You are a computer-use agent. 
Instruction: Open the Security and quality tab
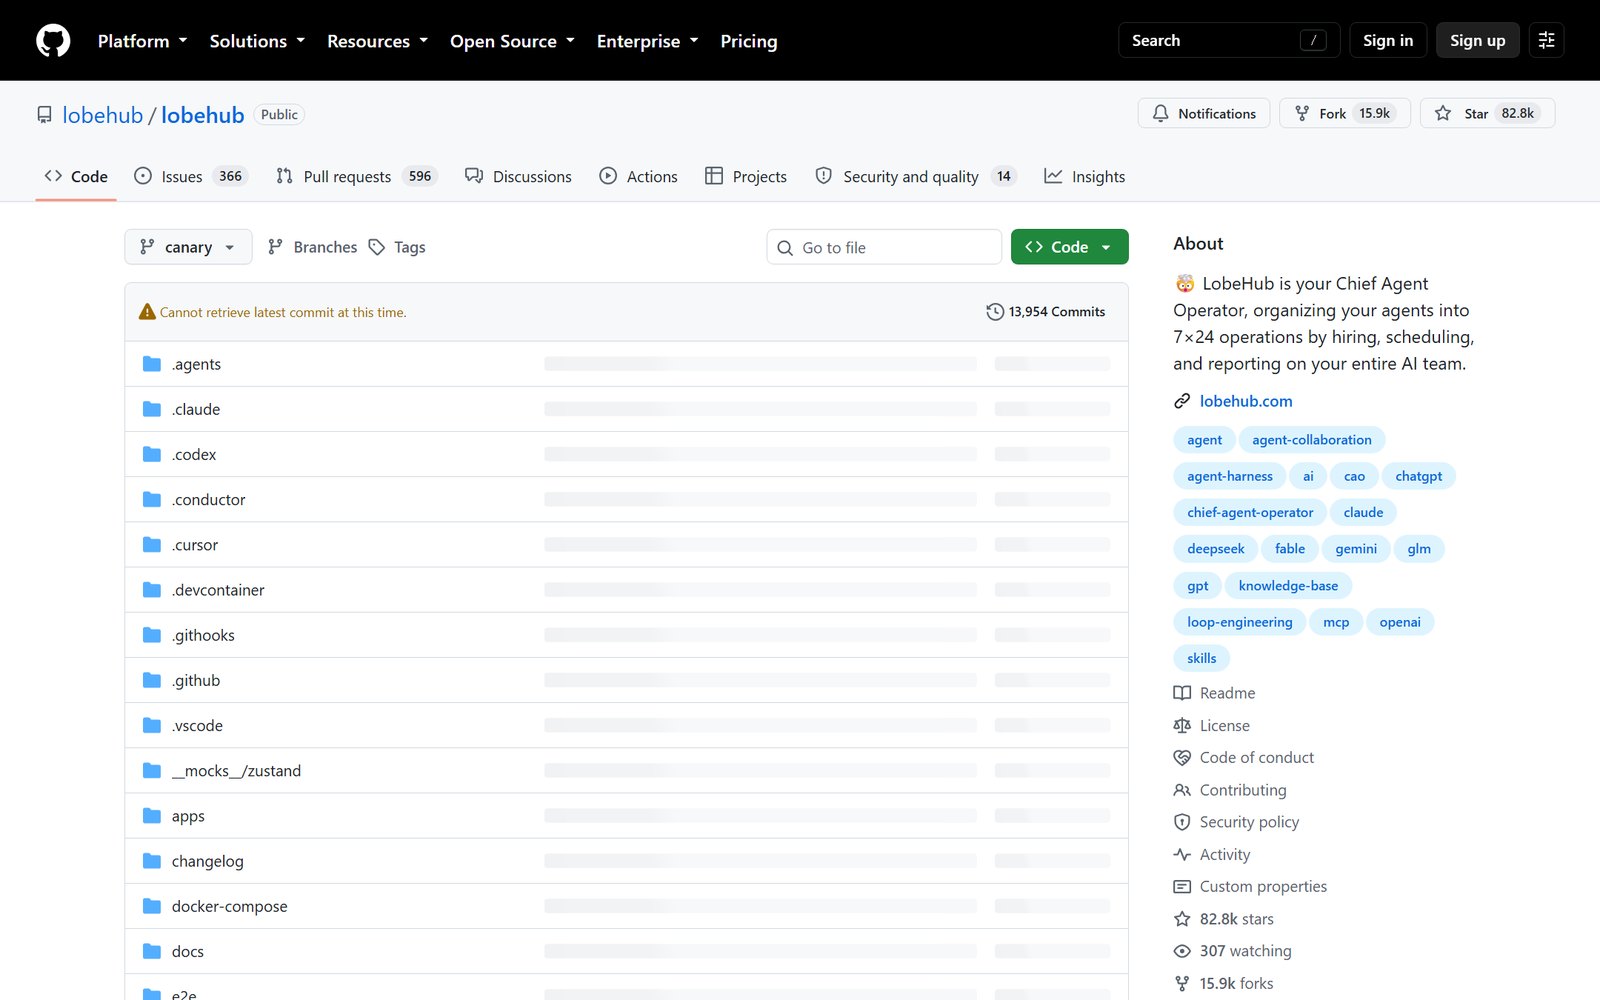[916, 176]
